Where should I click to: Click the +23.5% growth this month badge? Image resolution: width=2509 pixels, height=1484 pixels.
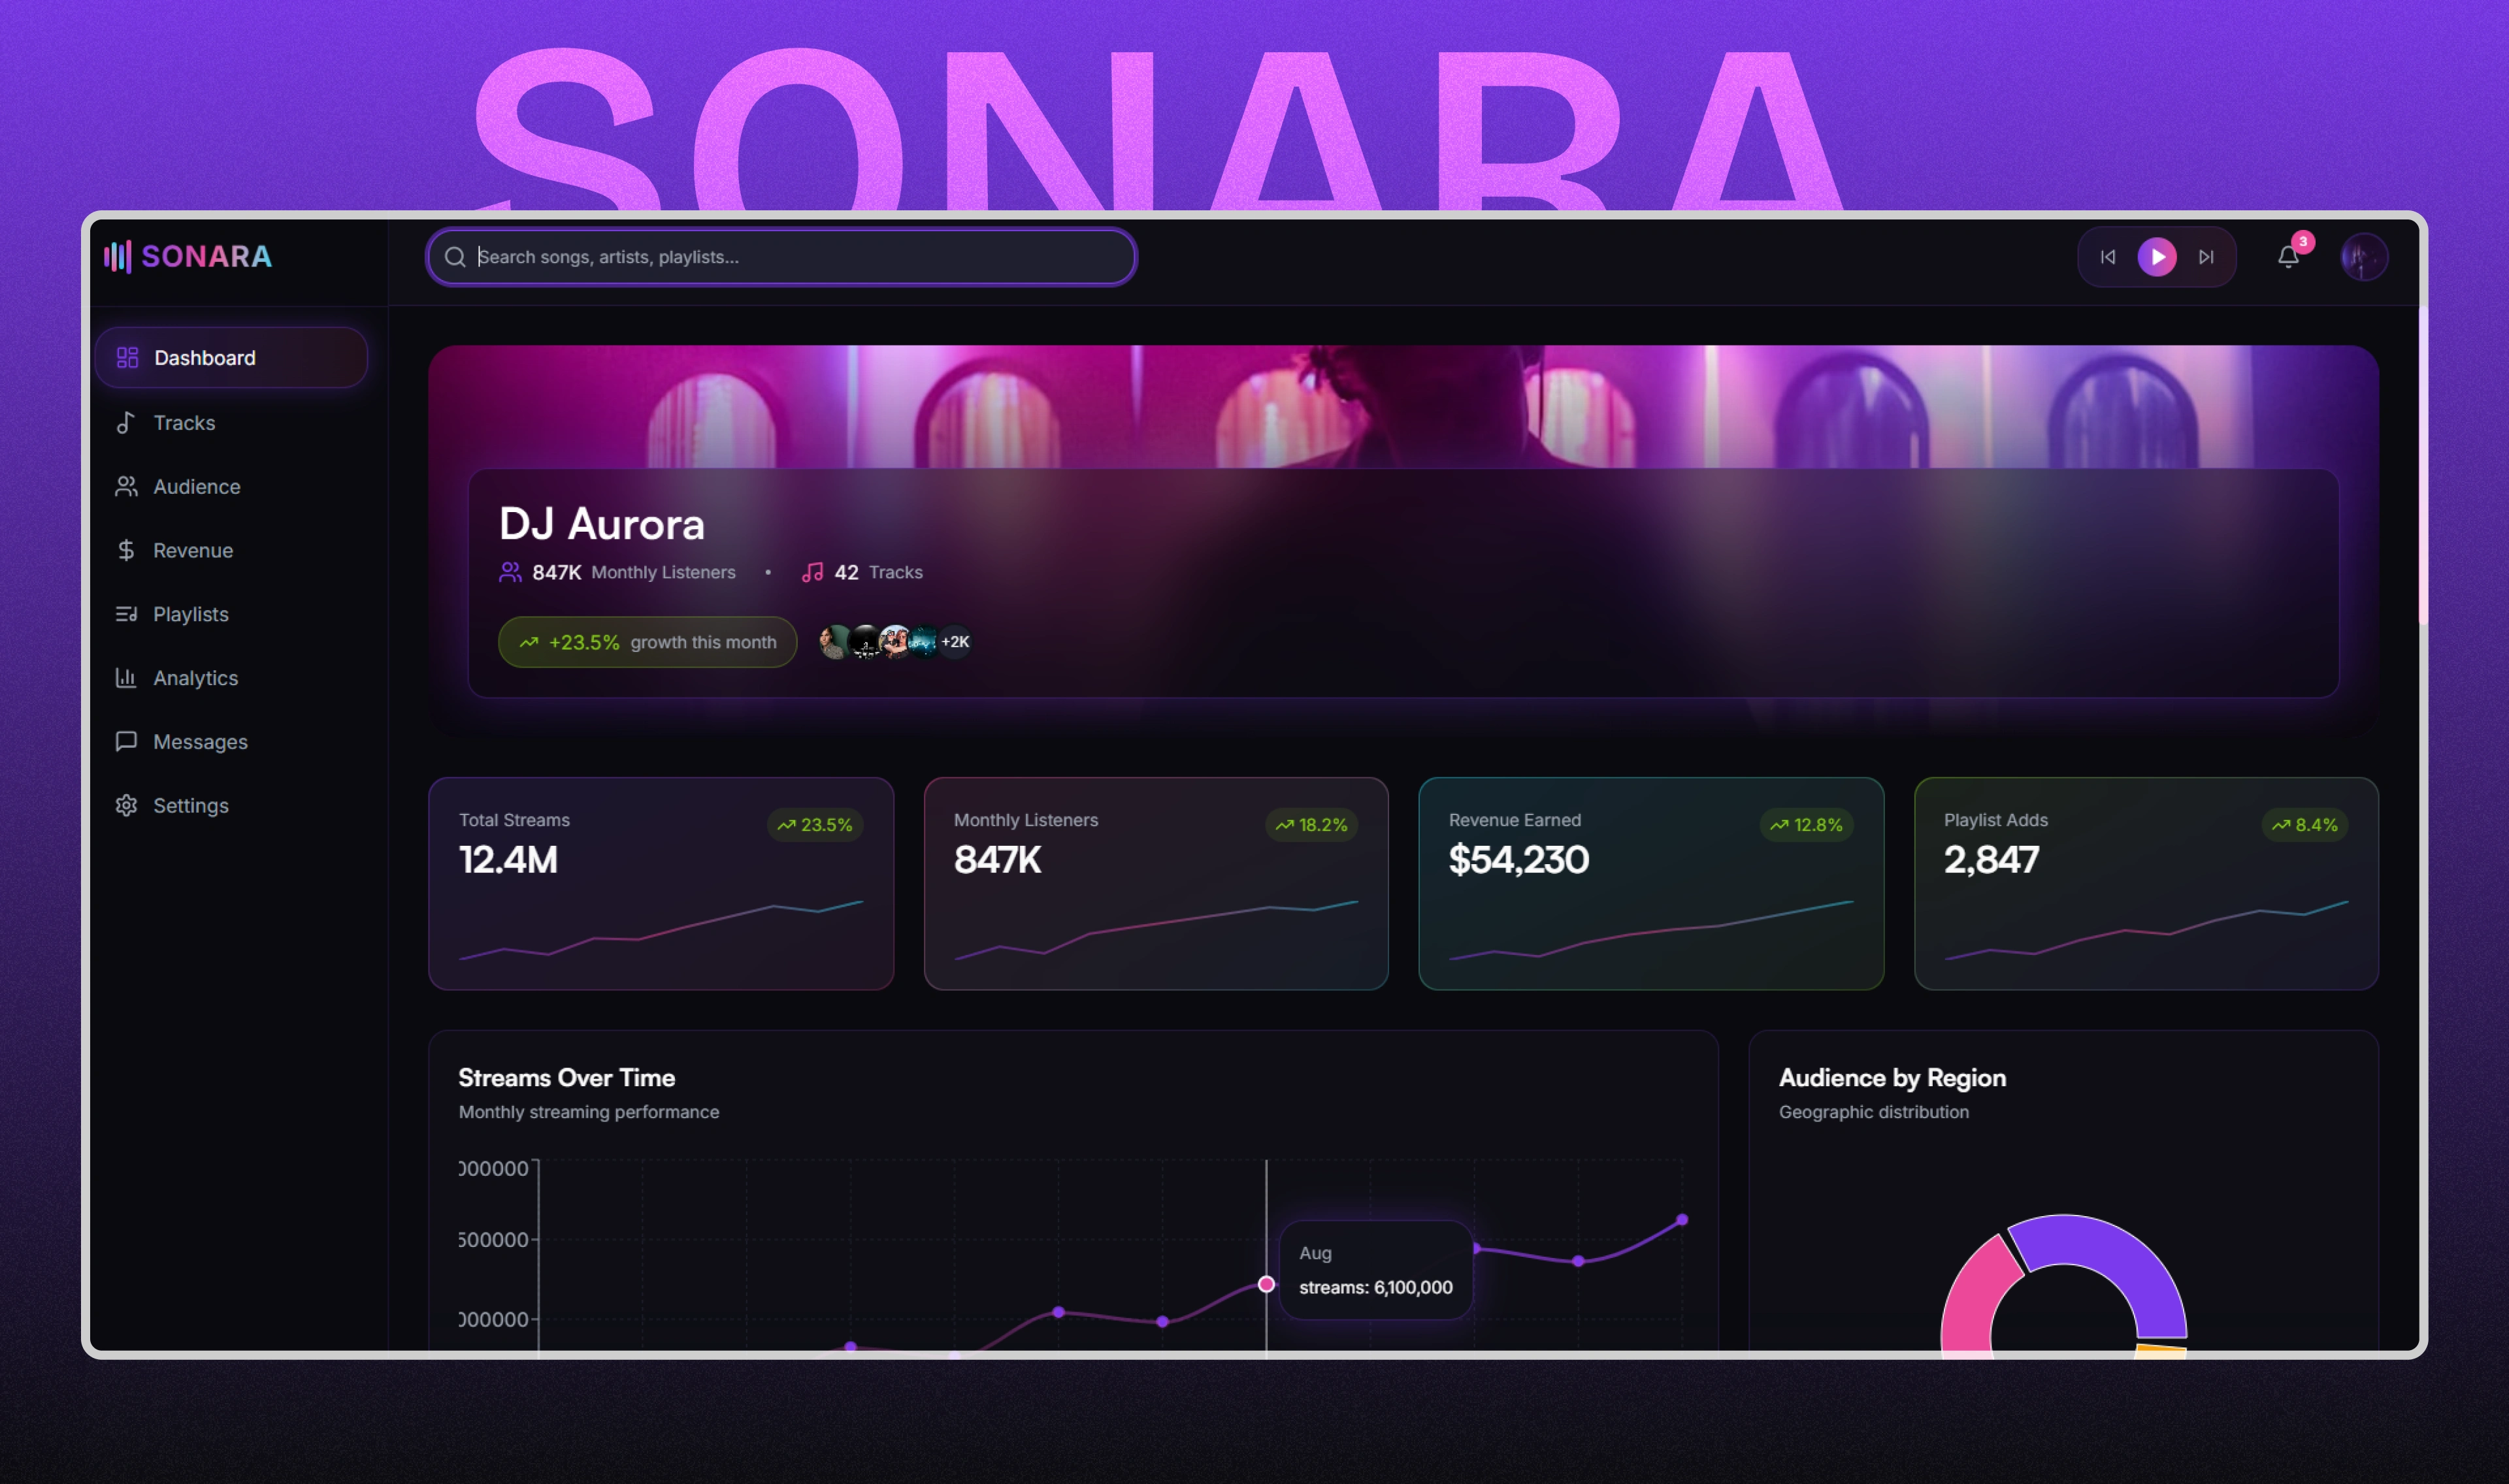pyautogui.click(x=647, y=642)
